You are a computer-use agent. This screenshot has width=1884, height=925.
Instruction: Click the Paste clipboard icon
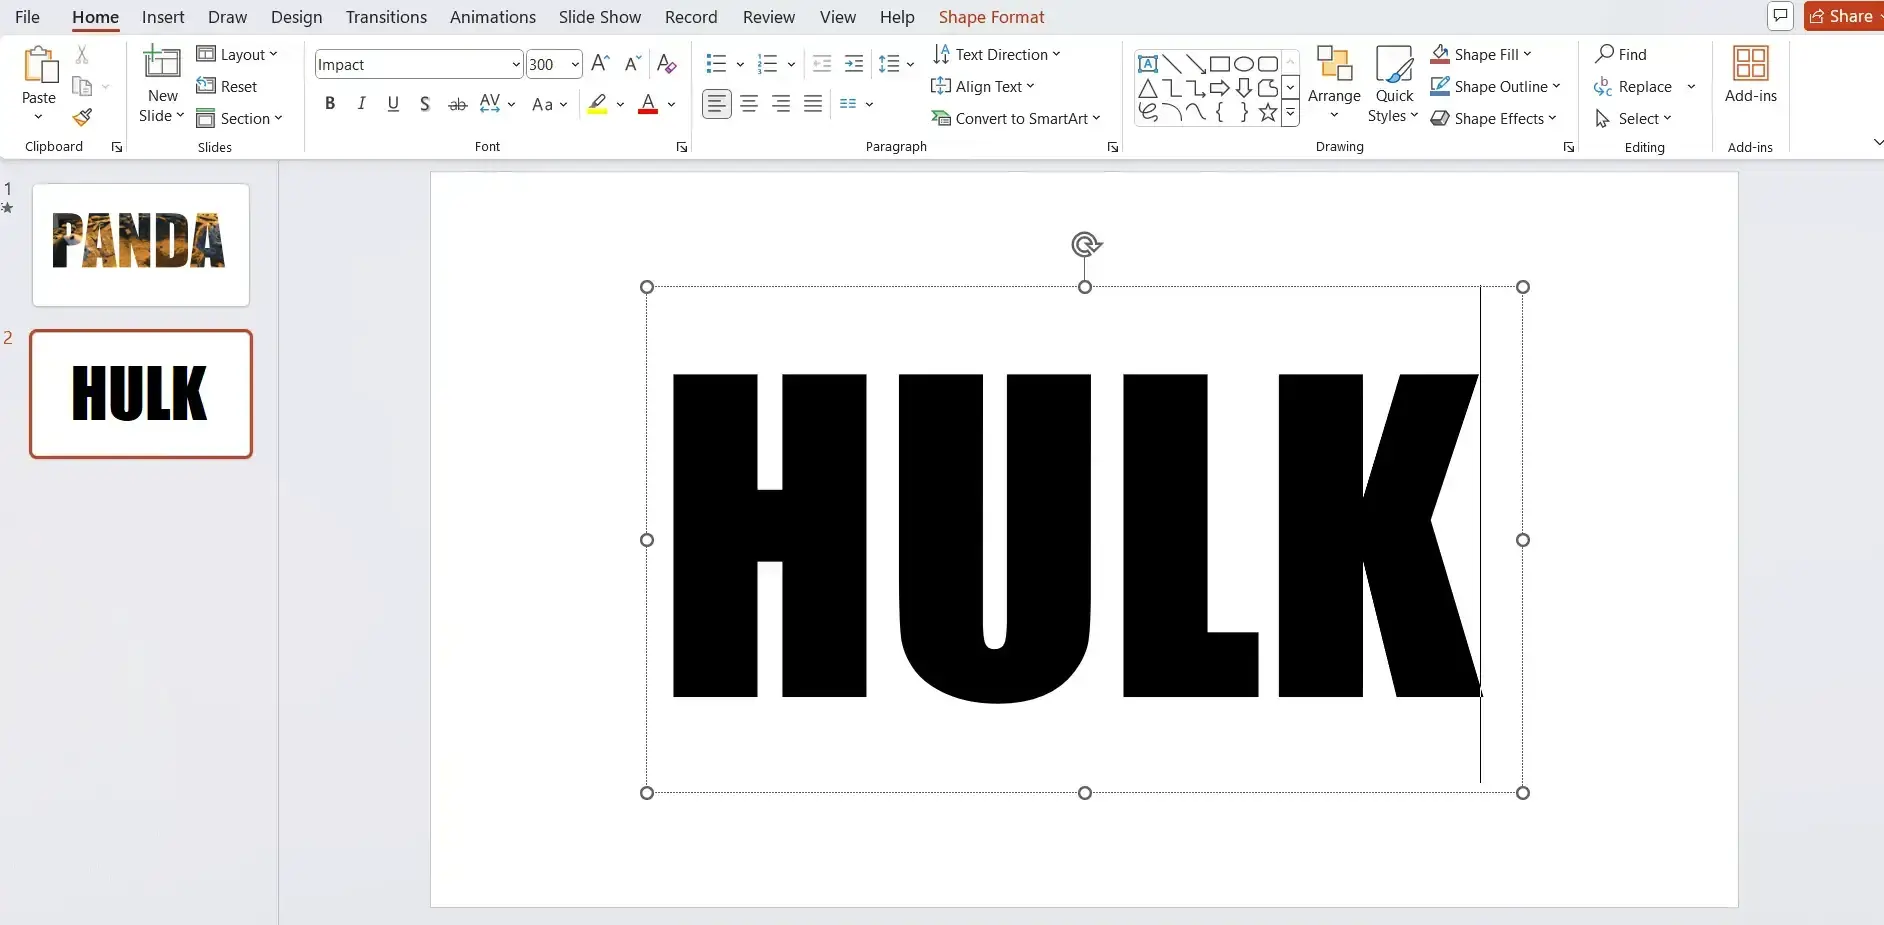coord(40,65)
